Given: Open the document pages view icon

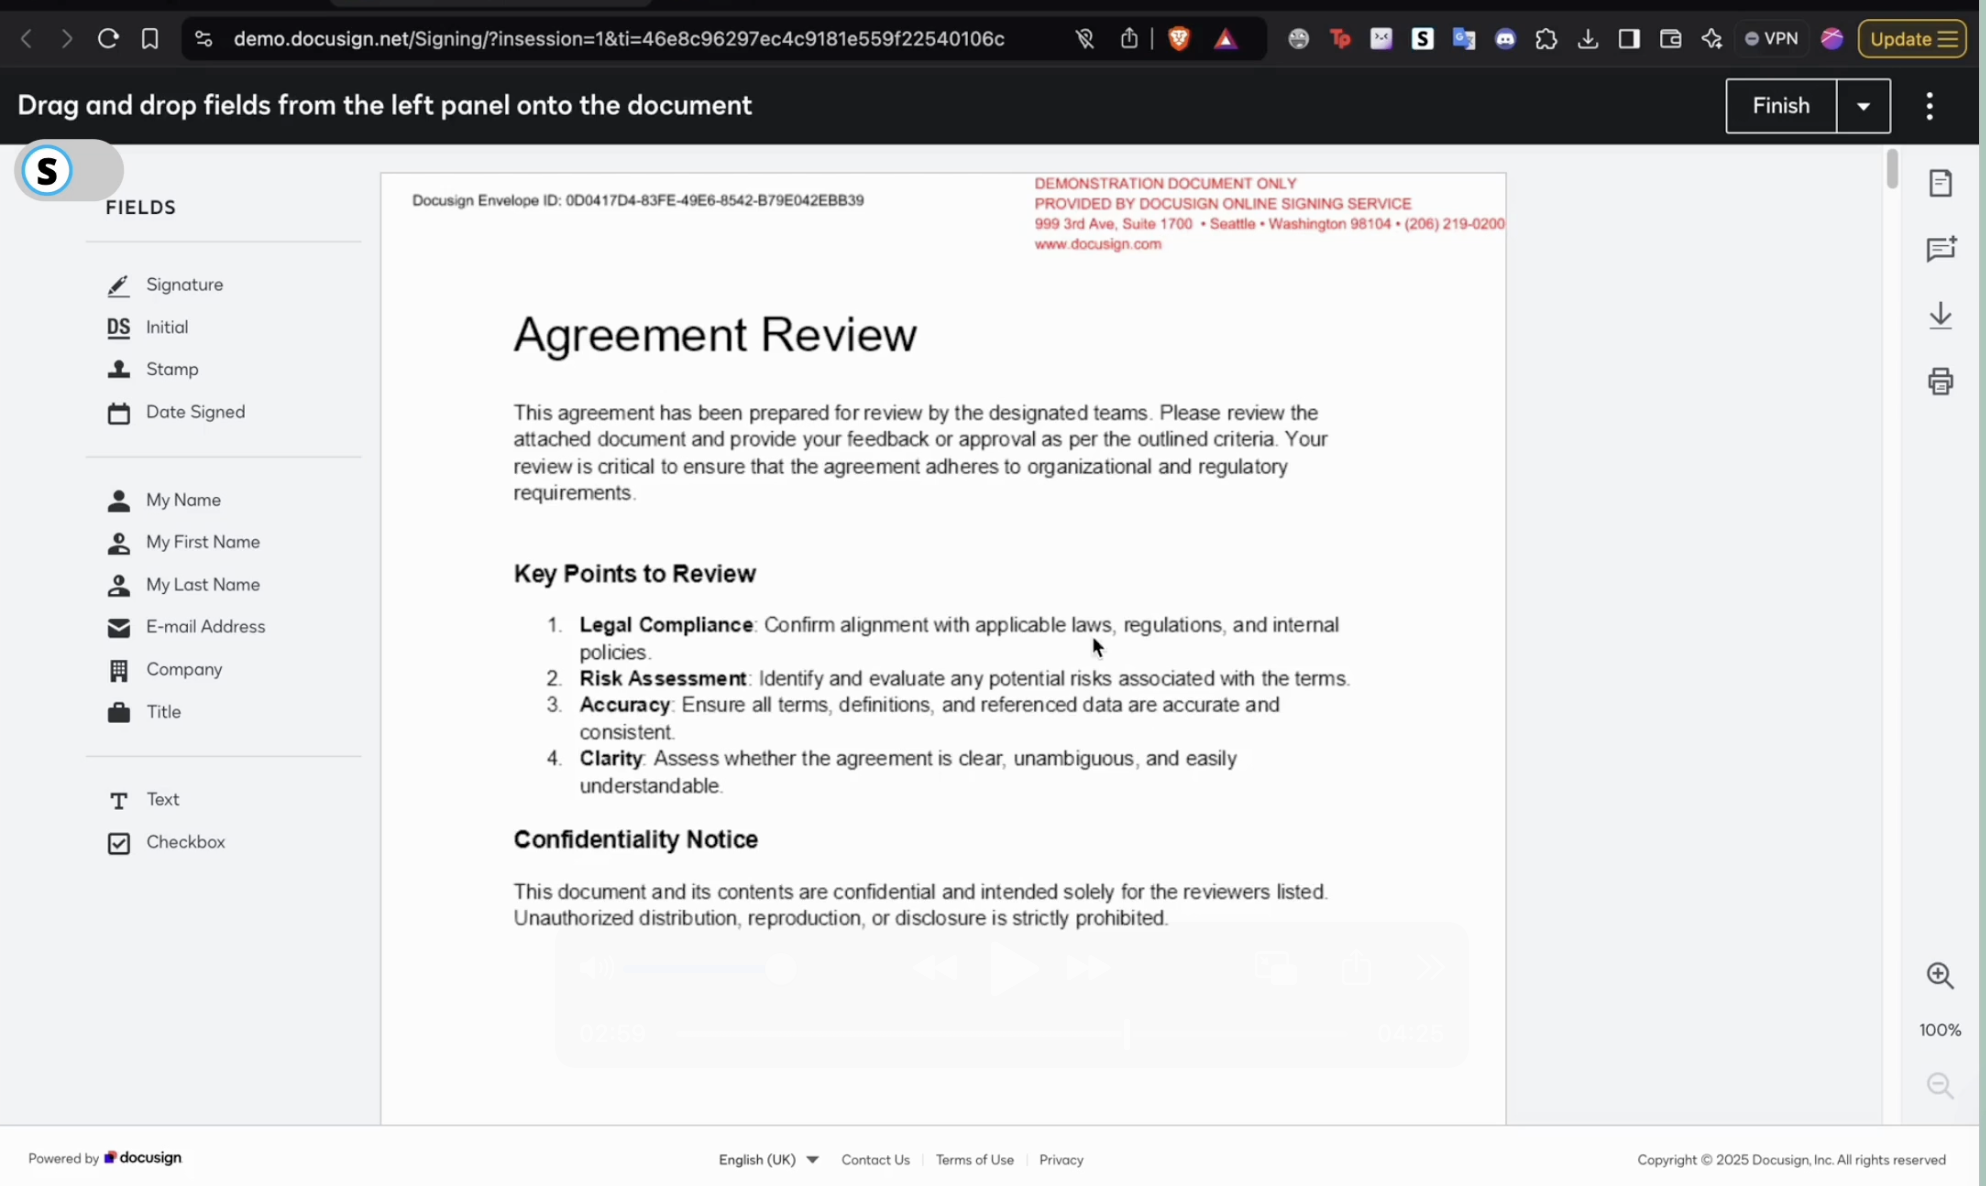Looking at the screenshot, I should coord(1940,183).
